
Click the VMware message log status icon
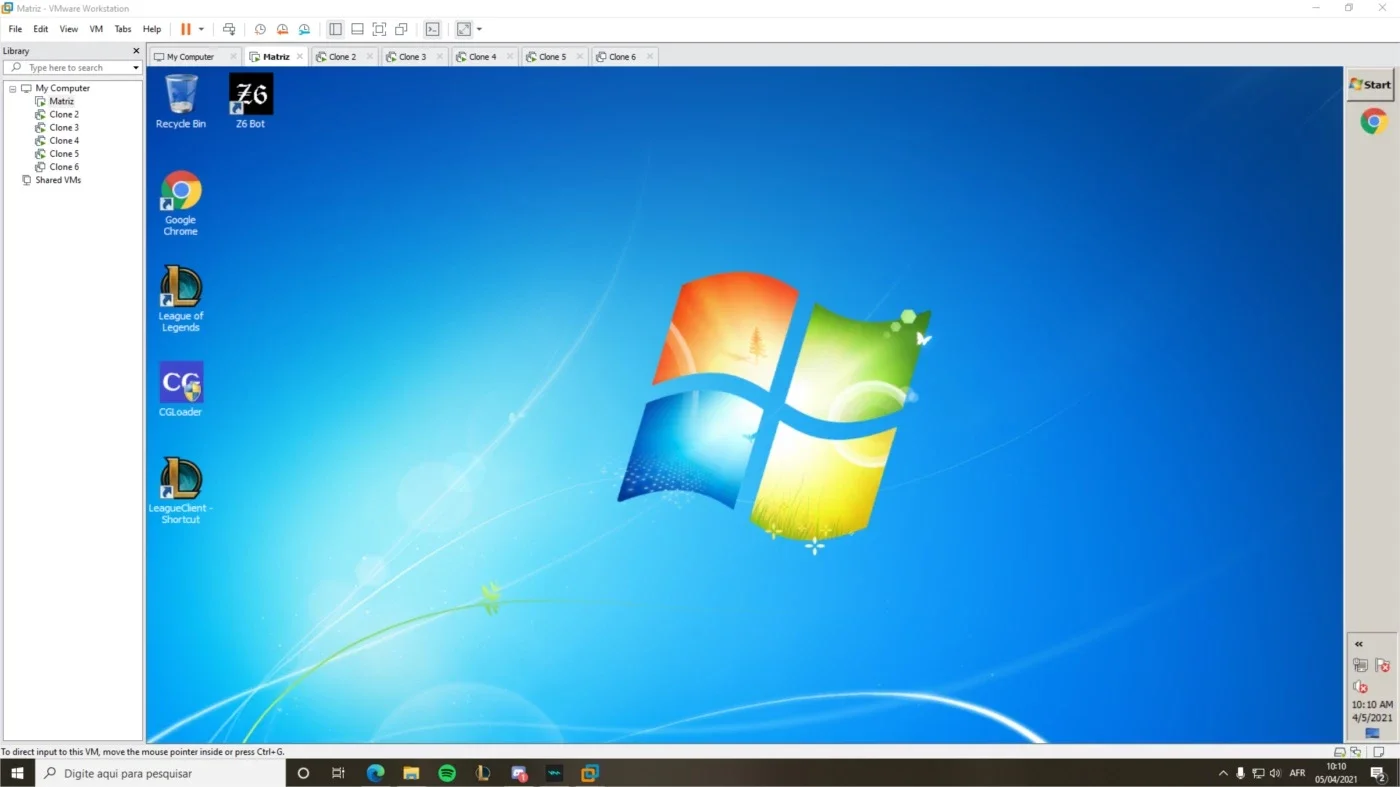[1380, 752]
